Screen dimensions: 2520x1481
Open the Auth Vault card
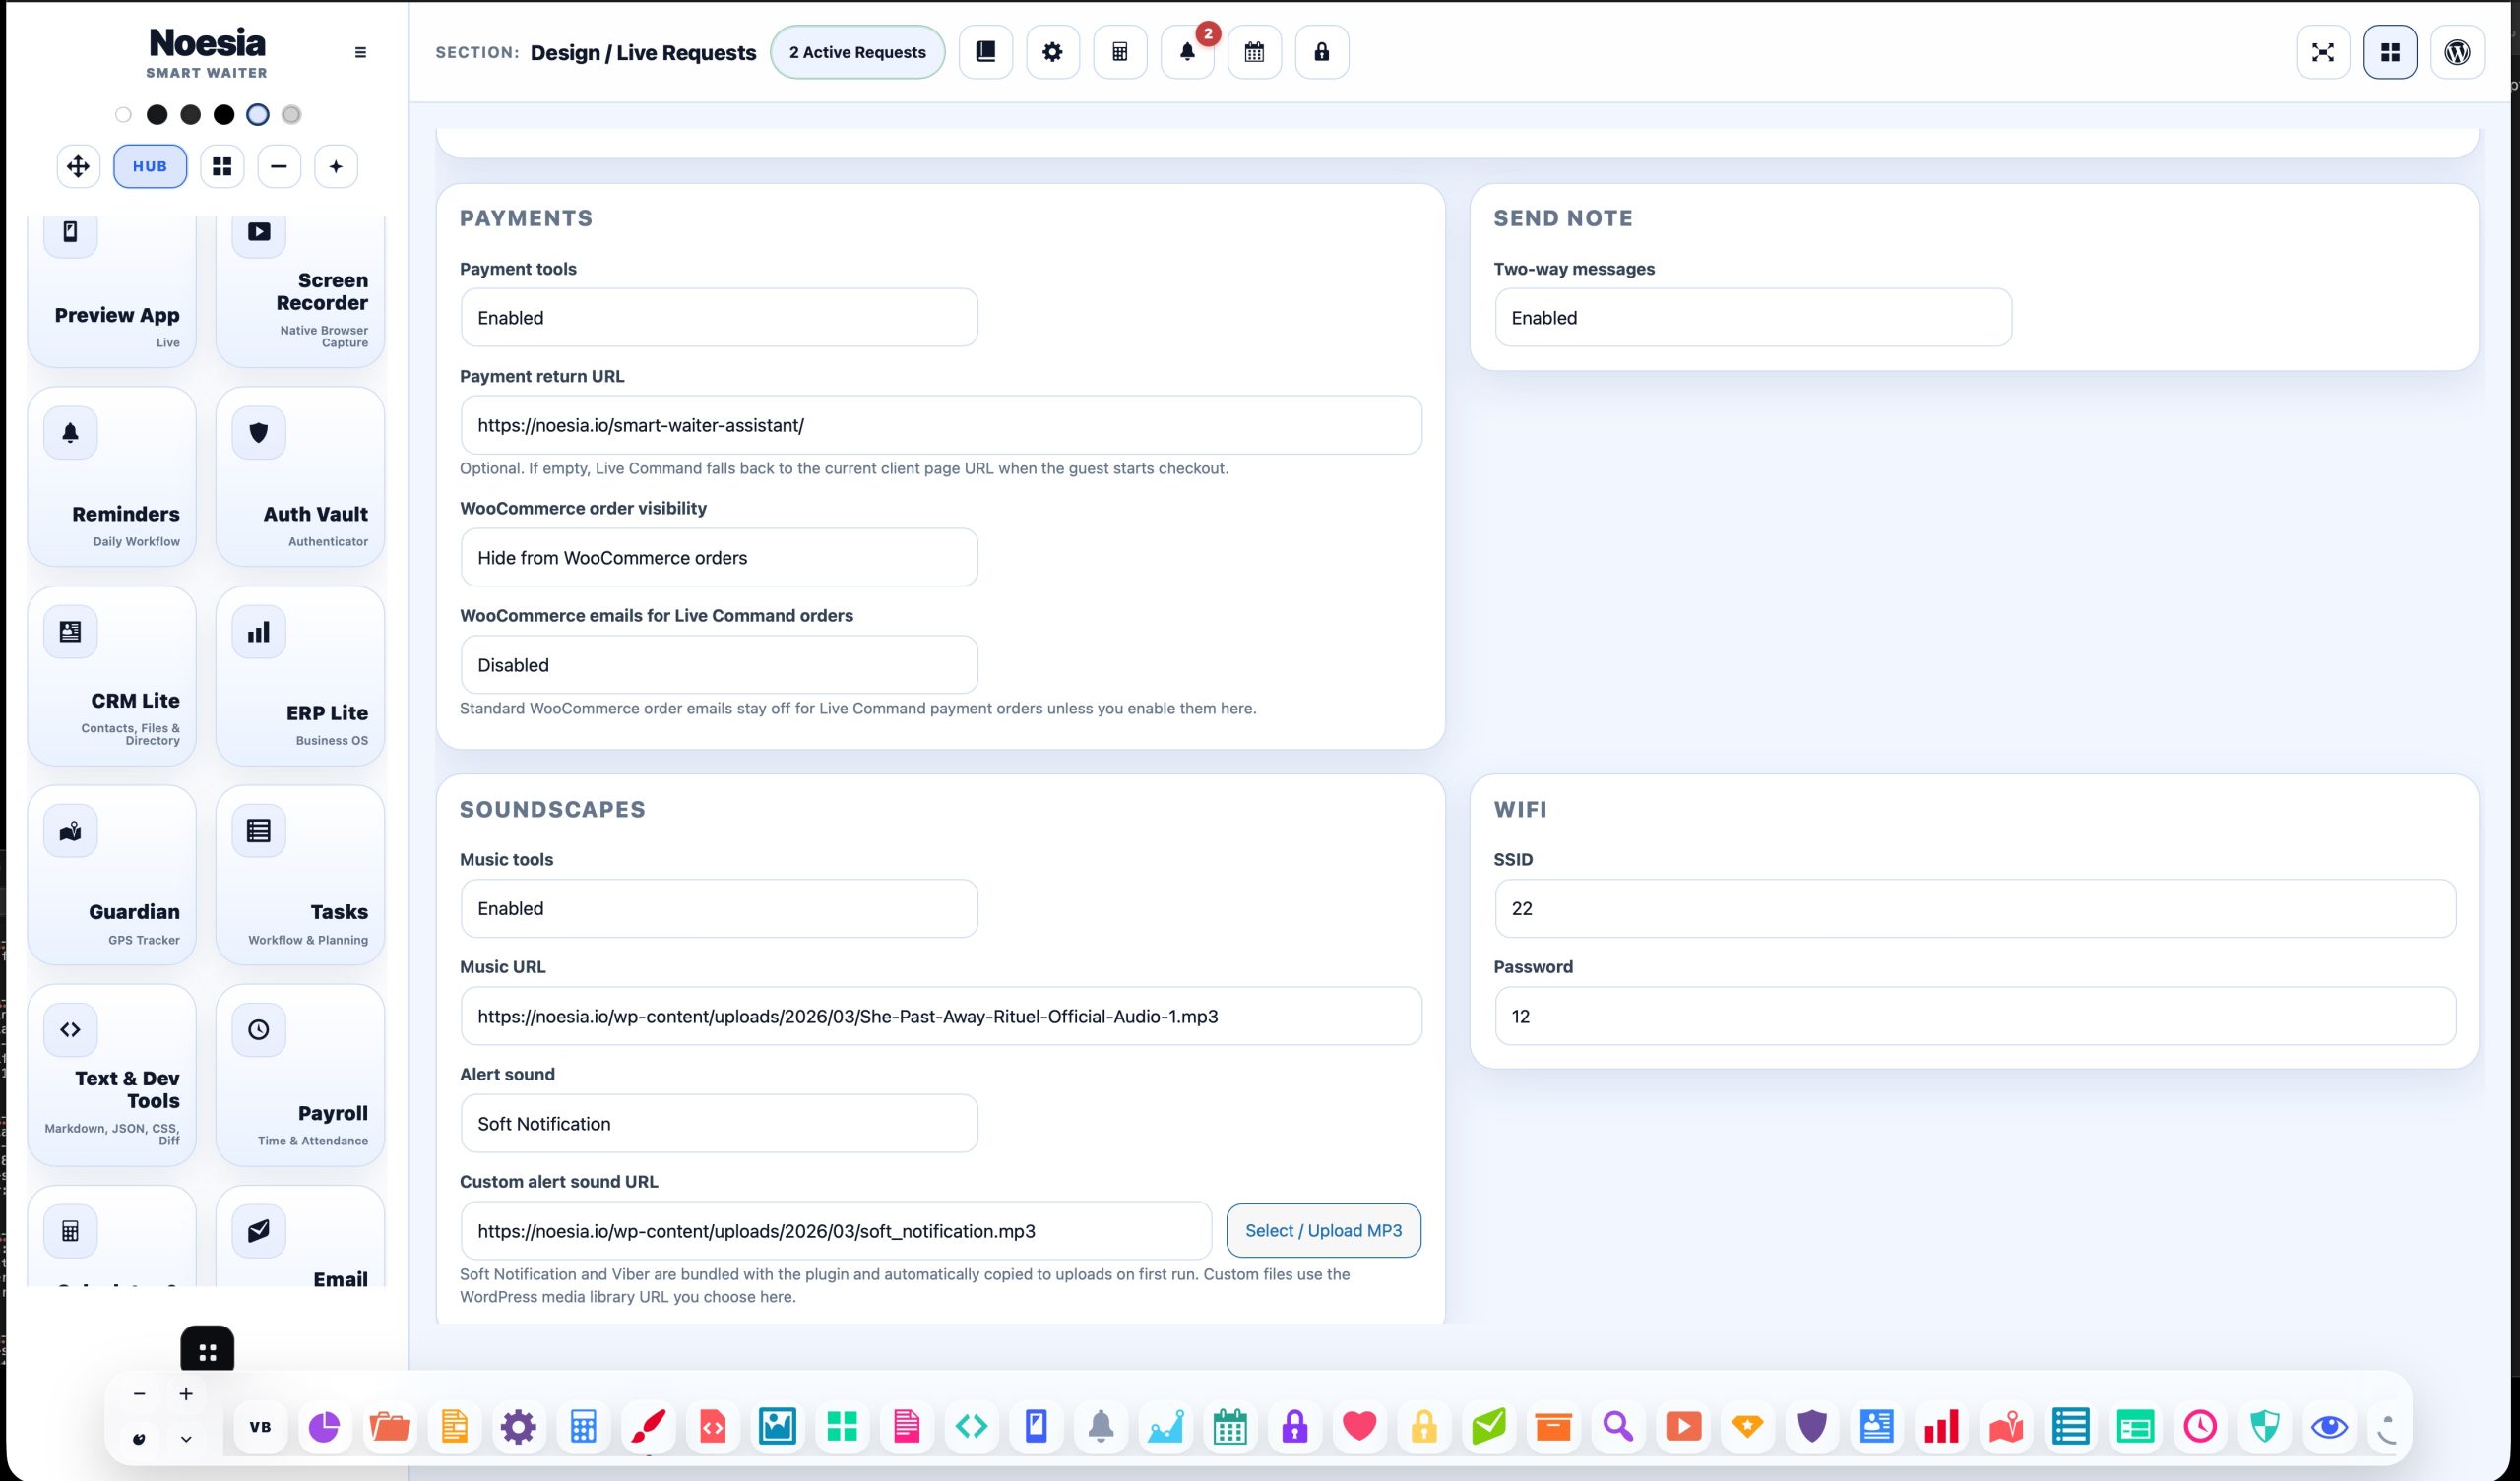tap(300, 477)
